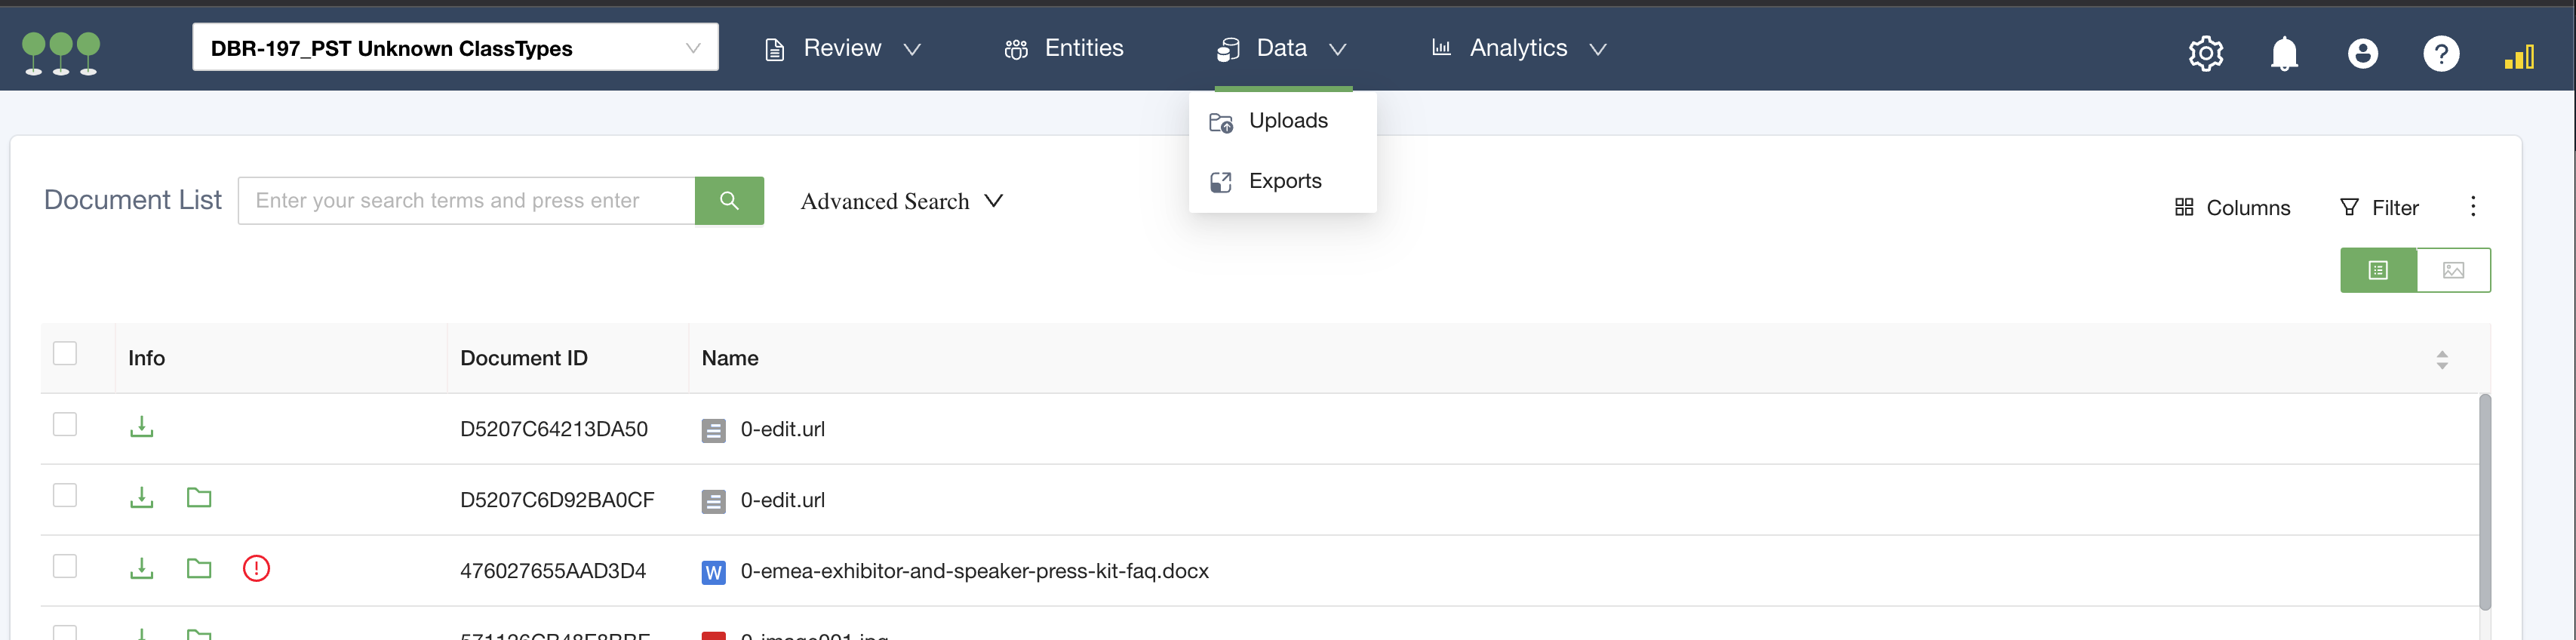Open folder icon for document D5207C6D92BA0CF
The height and width of the screenshot is (640, 2576).
coord(199,498)
